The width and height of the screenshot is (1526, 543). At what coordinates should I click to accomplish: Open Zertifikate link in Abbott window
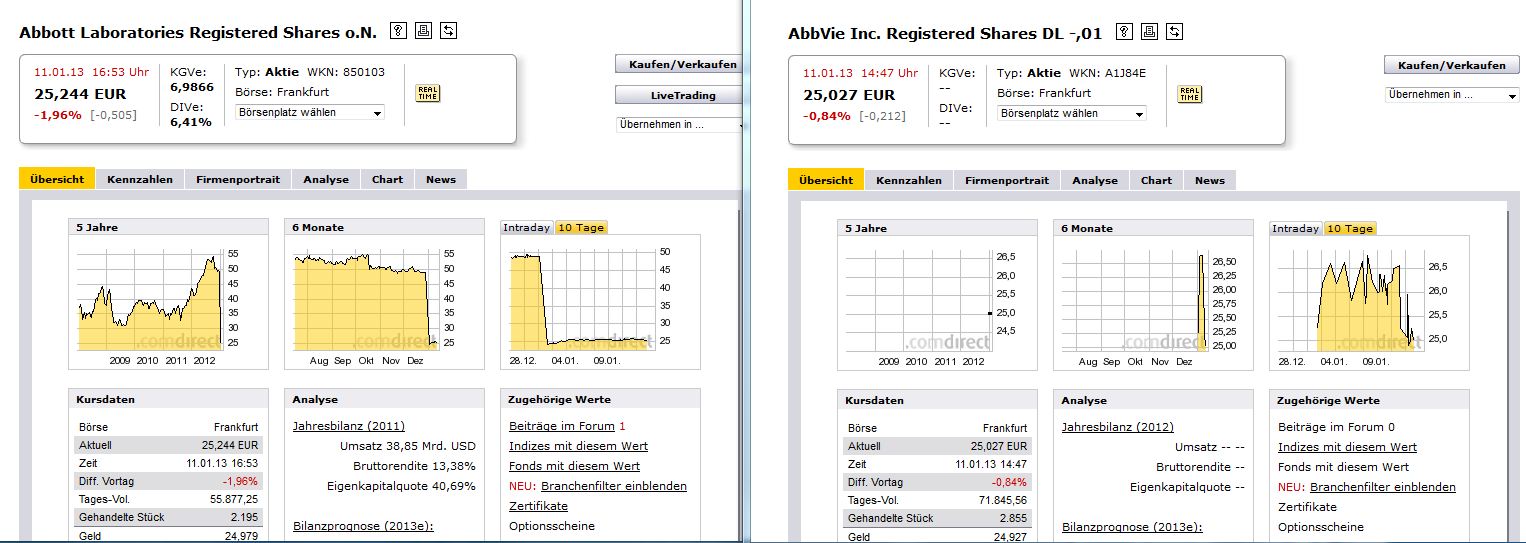[538, 506]
